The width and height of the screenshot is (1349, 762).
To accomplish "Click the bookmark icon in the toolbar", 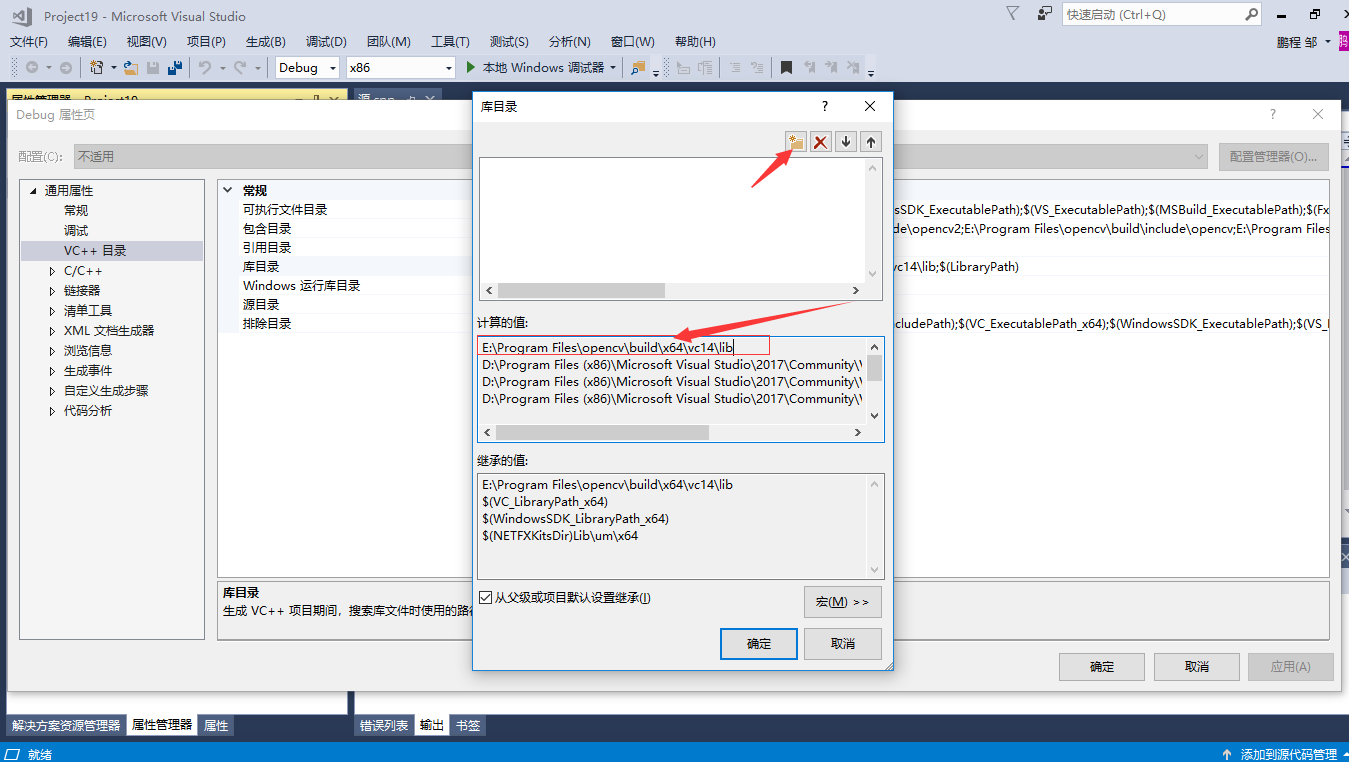I will pos(788,67).
